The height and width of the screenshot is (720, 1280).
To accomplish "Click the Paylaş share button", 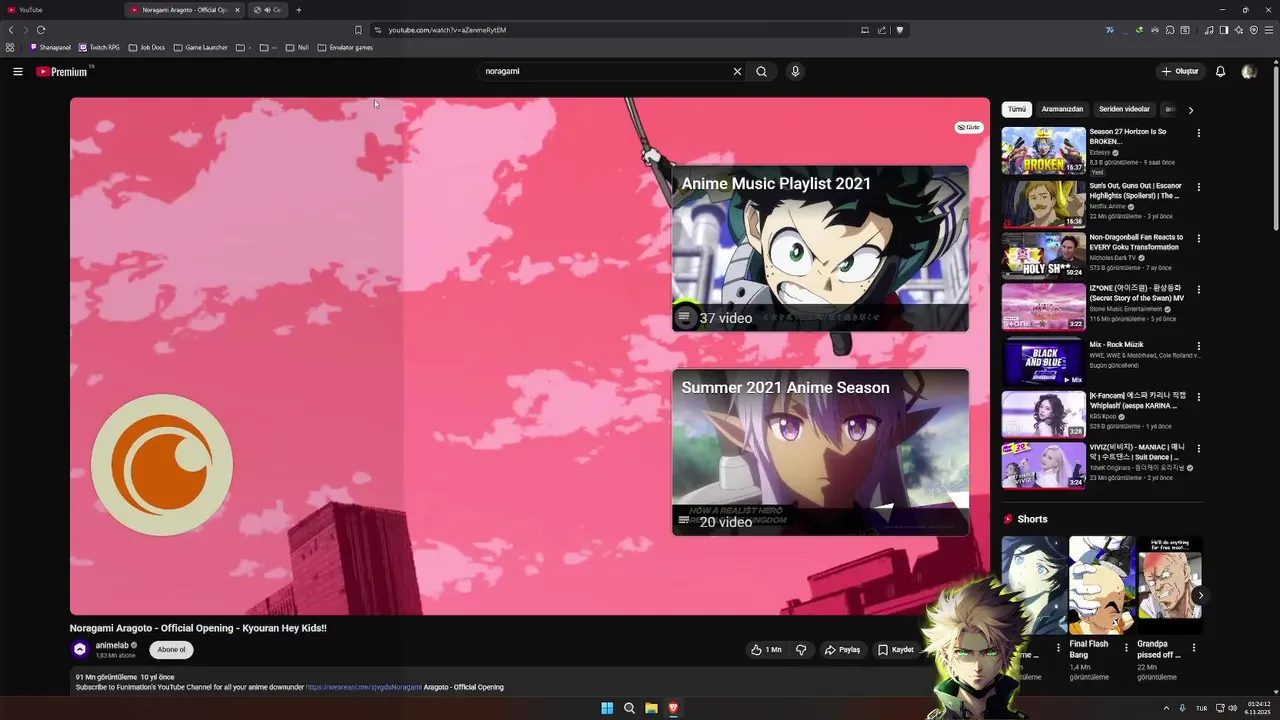I will [x=842, y=650].
